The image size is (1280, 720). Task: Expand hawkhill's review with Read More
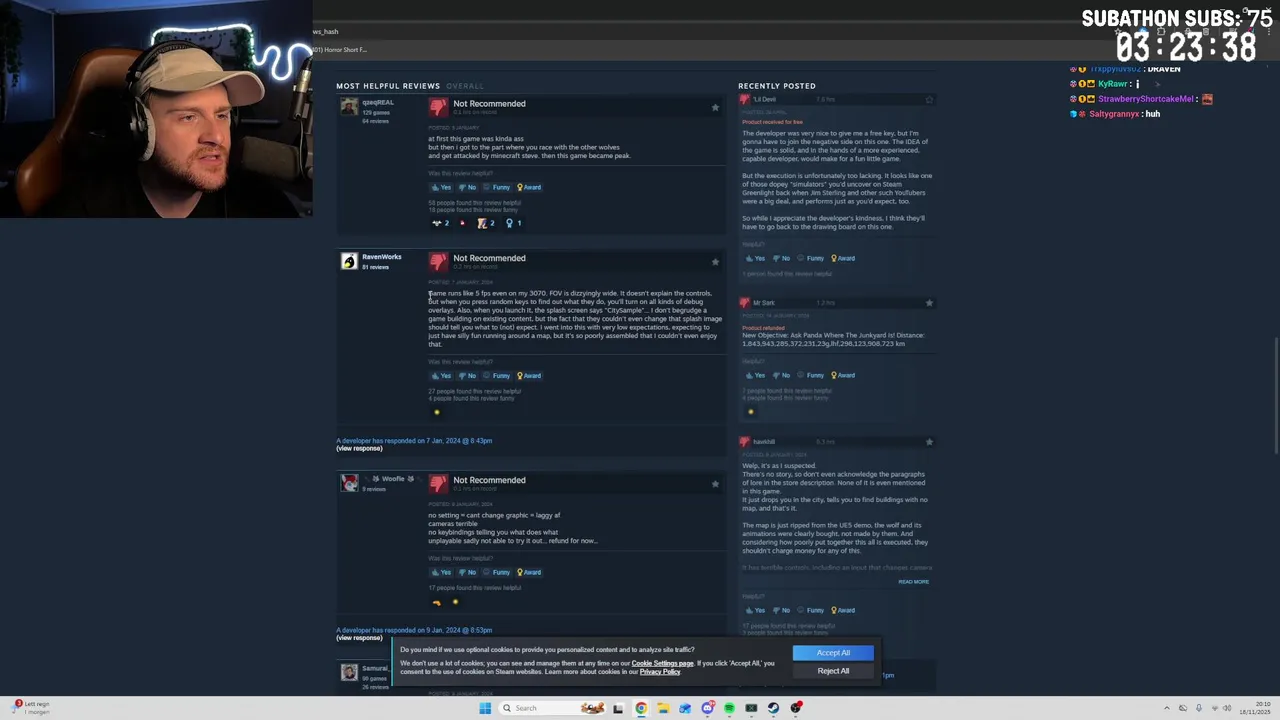[913, 582]
